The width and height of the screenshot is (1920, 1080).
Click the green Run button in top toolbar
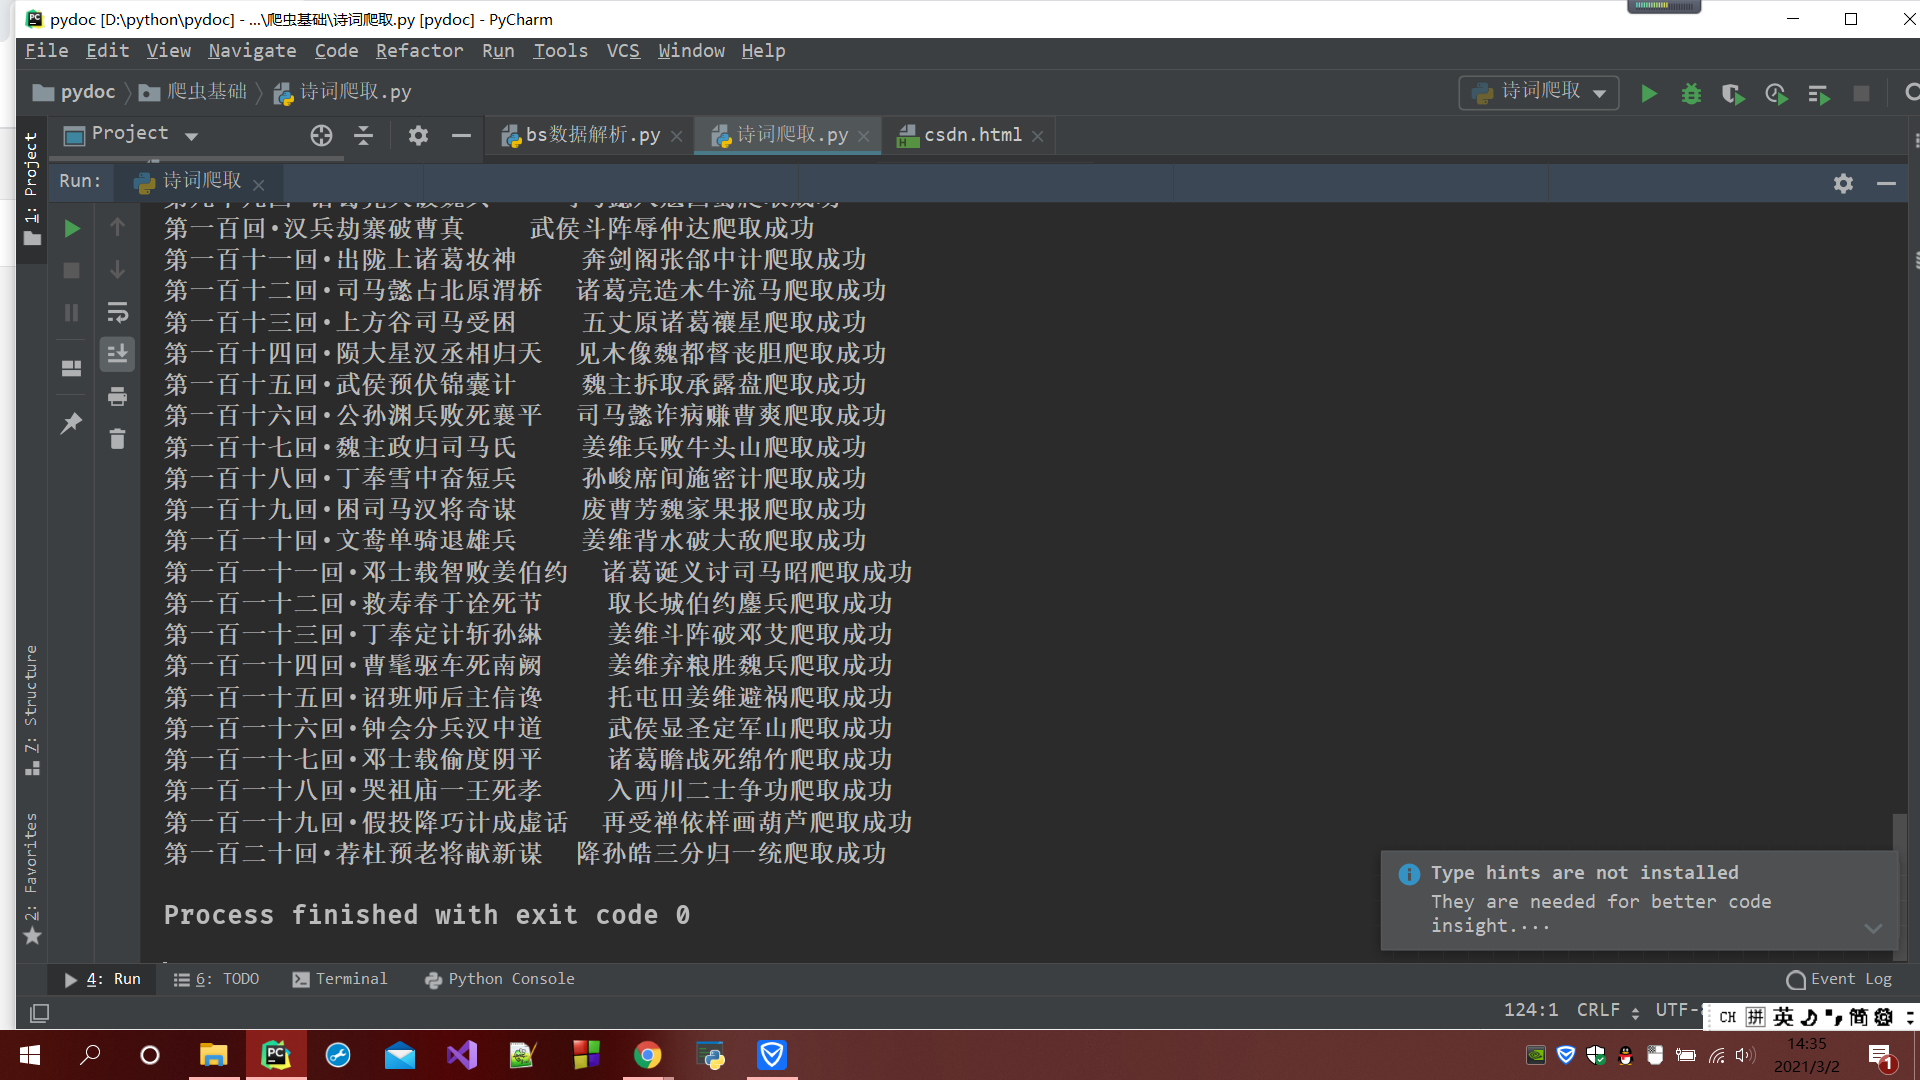pos(1649,93)
